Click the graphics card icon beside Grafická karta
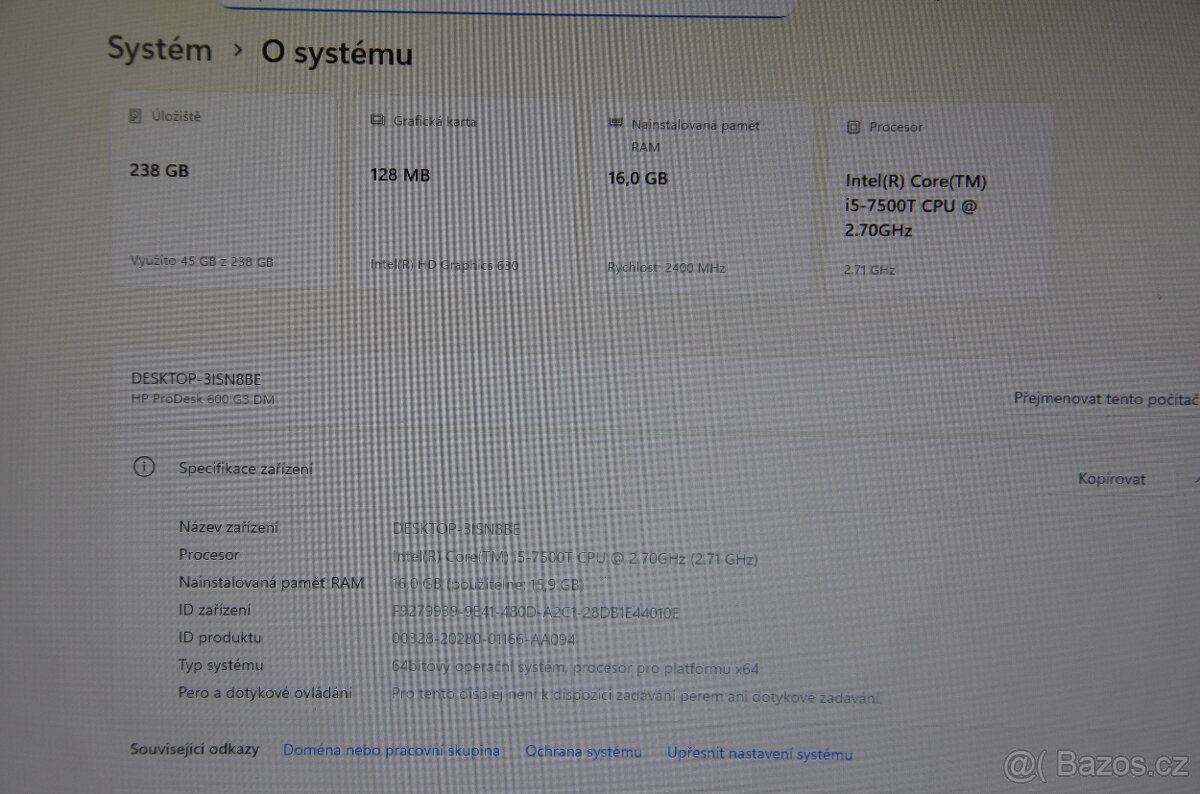The image size is (1200, 794). pyautogui.click(x=377, y=119)
